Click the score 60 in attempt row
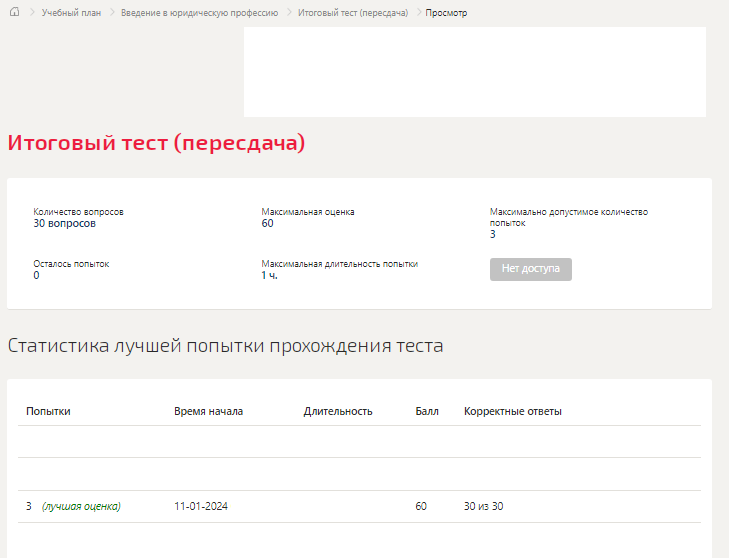This screenshot has width=729, height=558. pos(421,506)
